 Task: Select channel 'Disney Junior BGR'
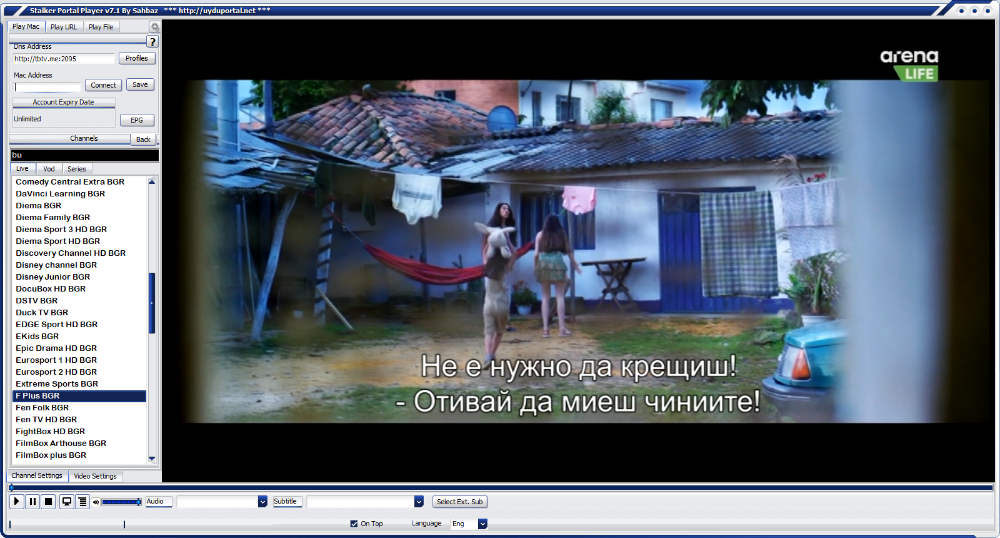pyautogui.click(x=53, y=277)
